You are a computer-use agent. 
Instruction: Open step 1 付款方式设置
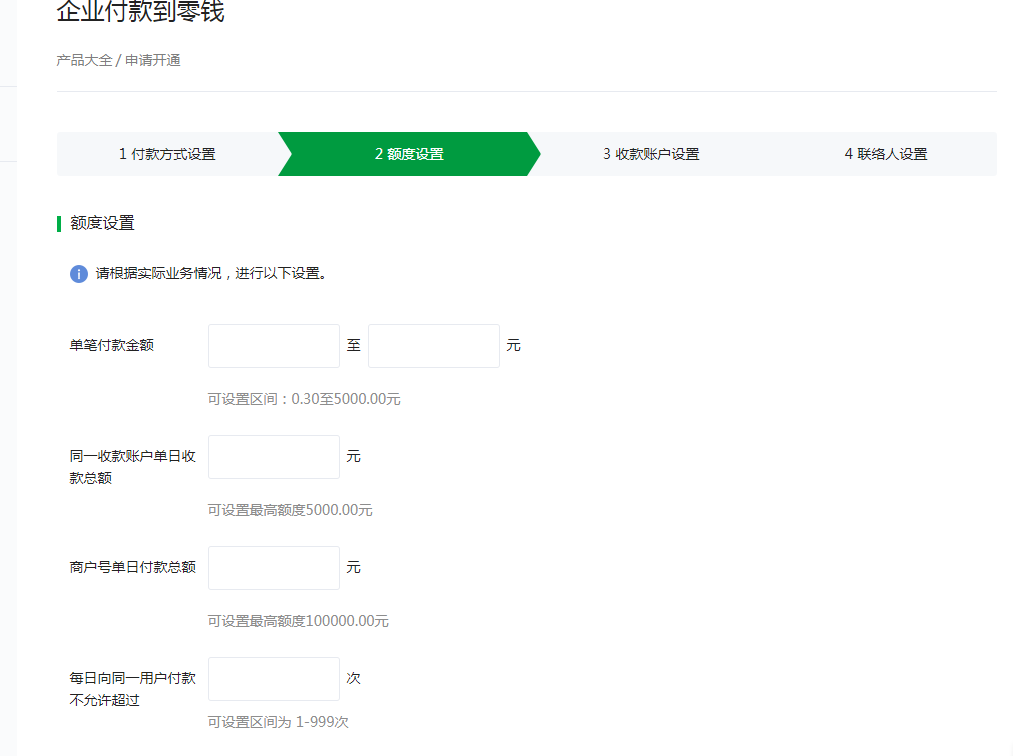coord(167,154)
